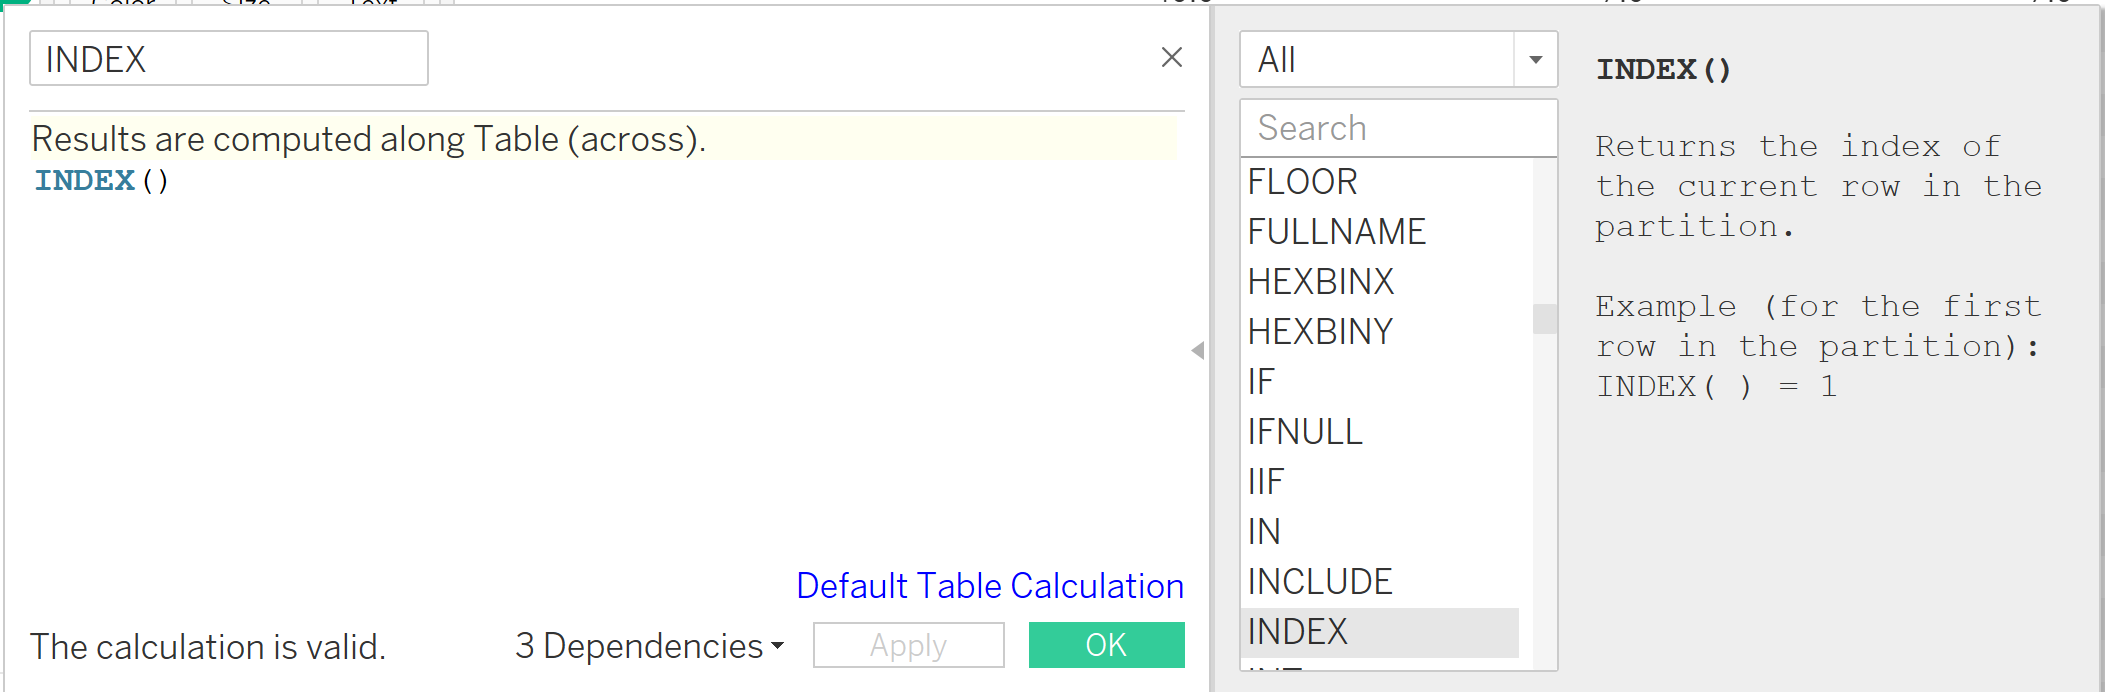
Task: Select FULLNAME in the function list
Action: [1337, 232]
